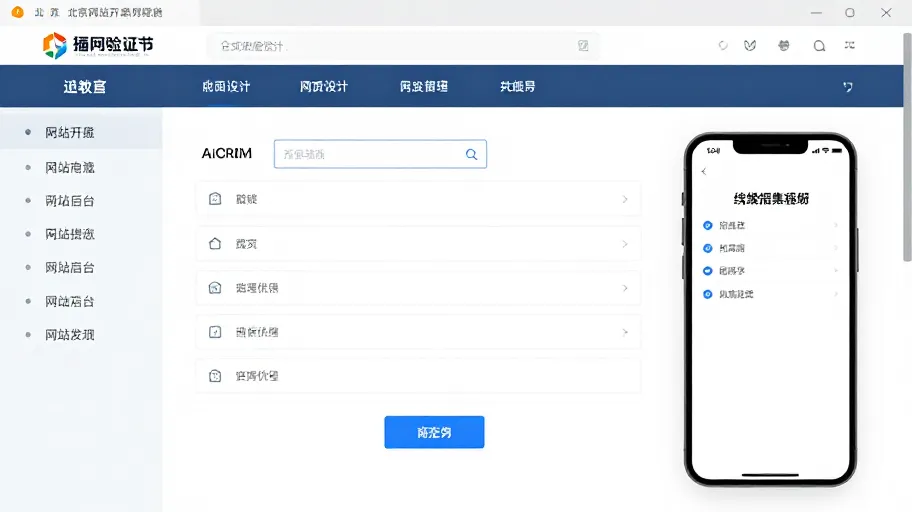Click the bold title in phone preview
The height and width of the screenshot is (512, 912).
click(x=771, y=199)
